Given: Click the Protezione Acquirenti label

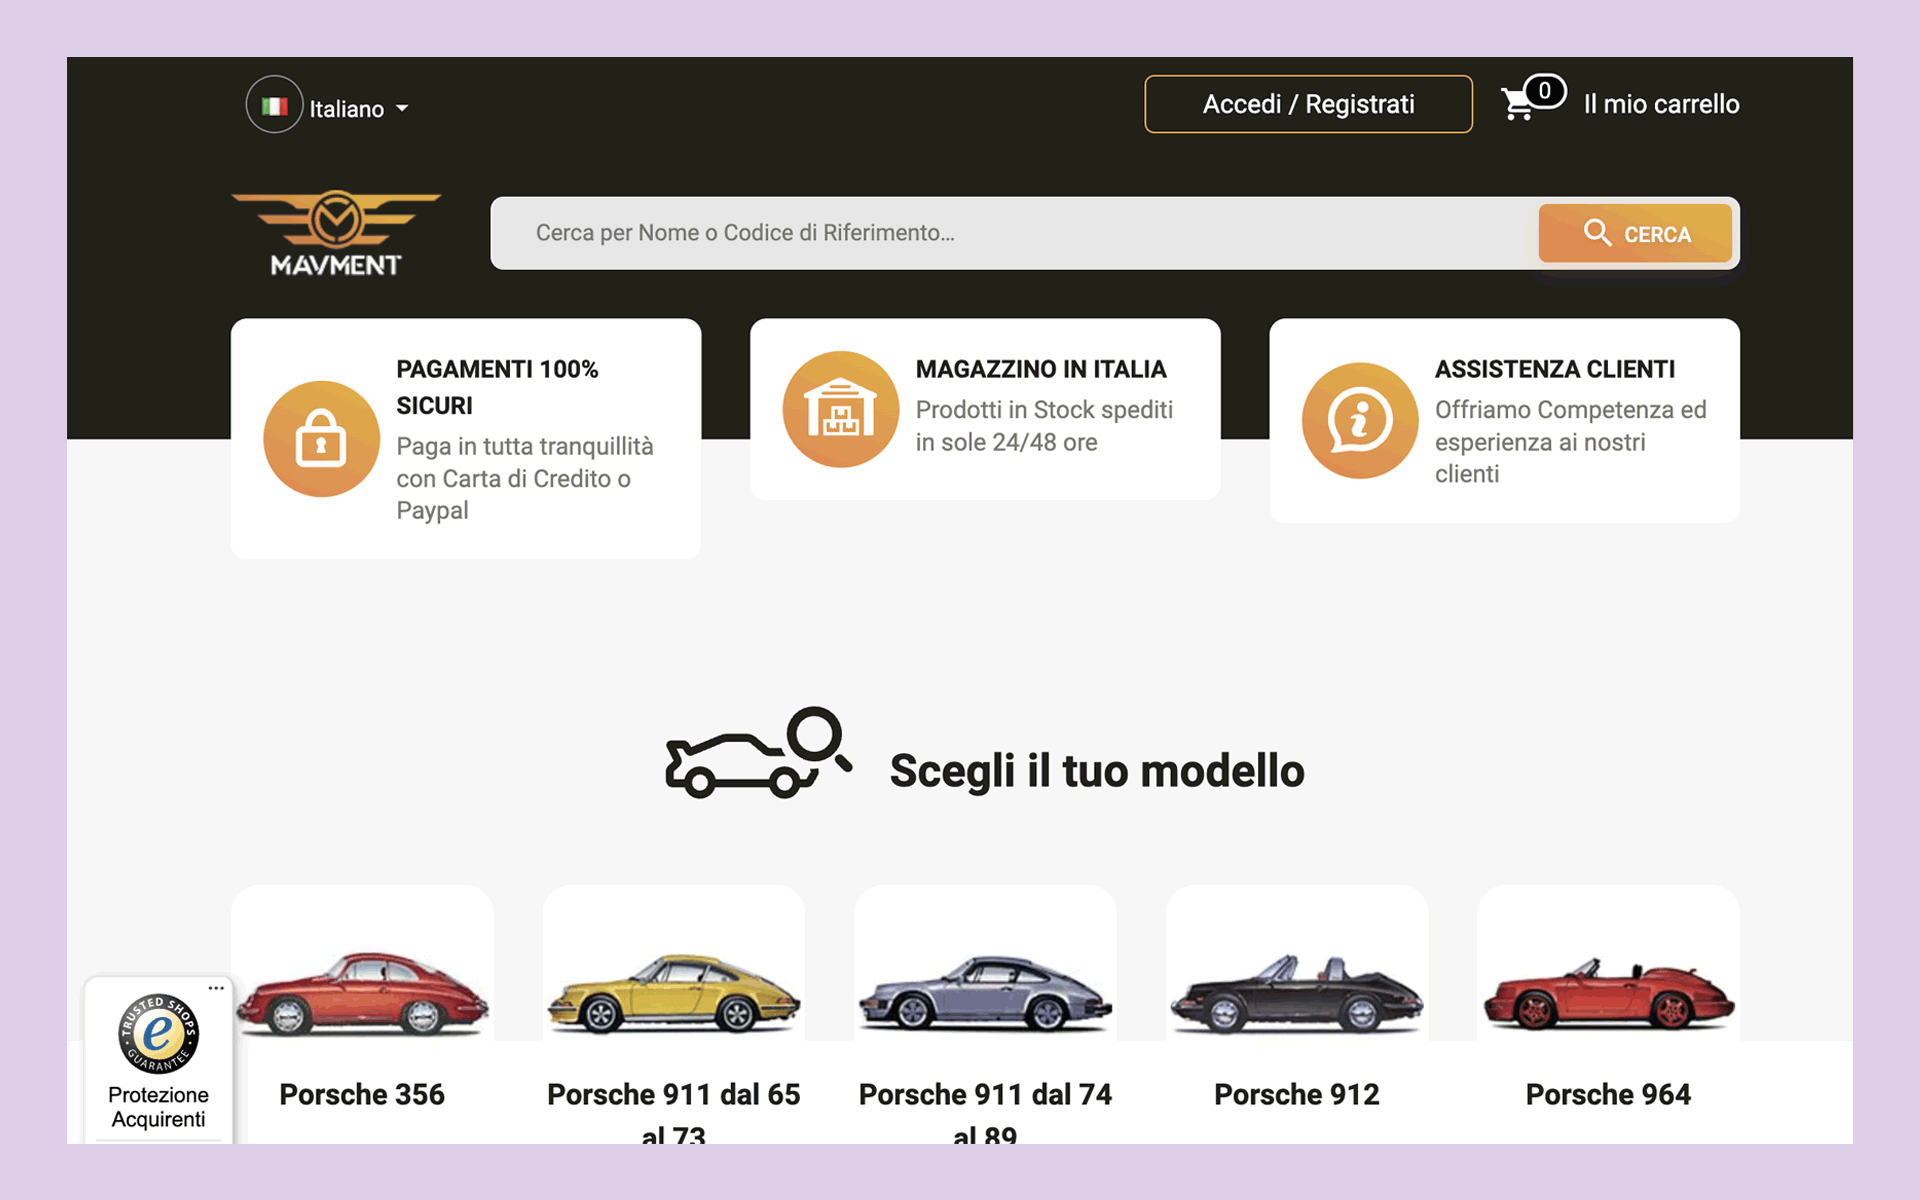Looking at the screenshot, I should [158, 1107].
